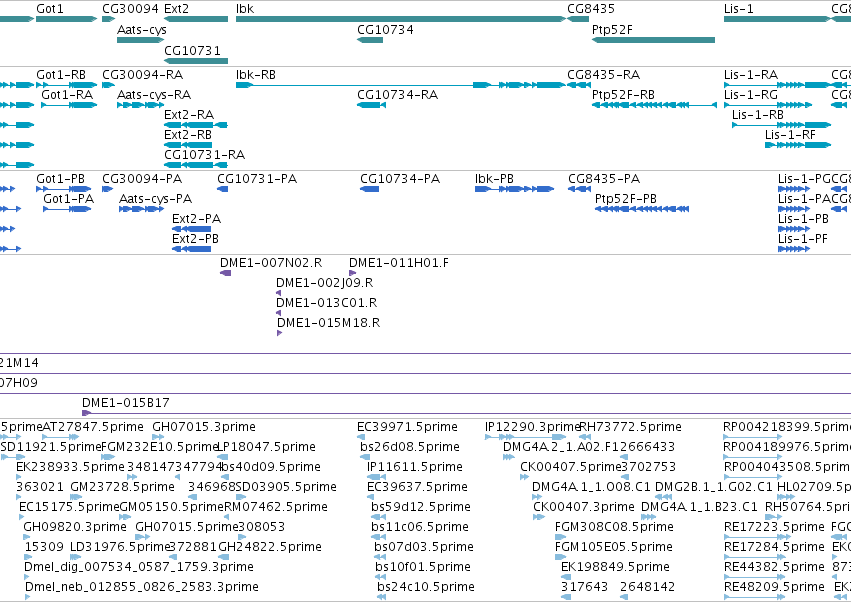Click BAC end DME1-007N02.R
The height and width of the screenshot is (602, 851).
225,273
